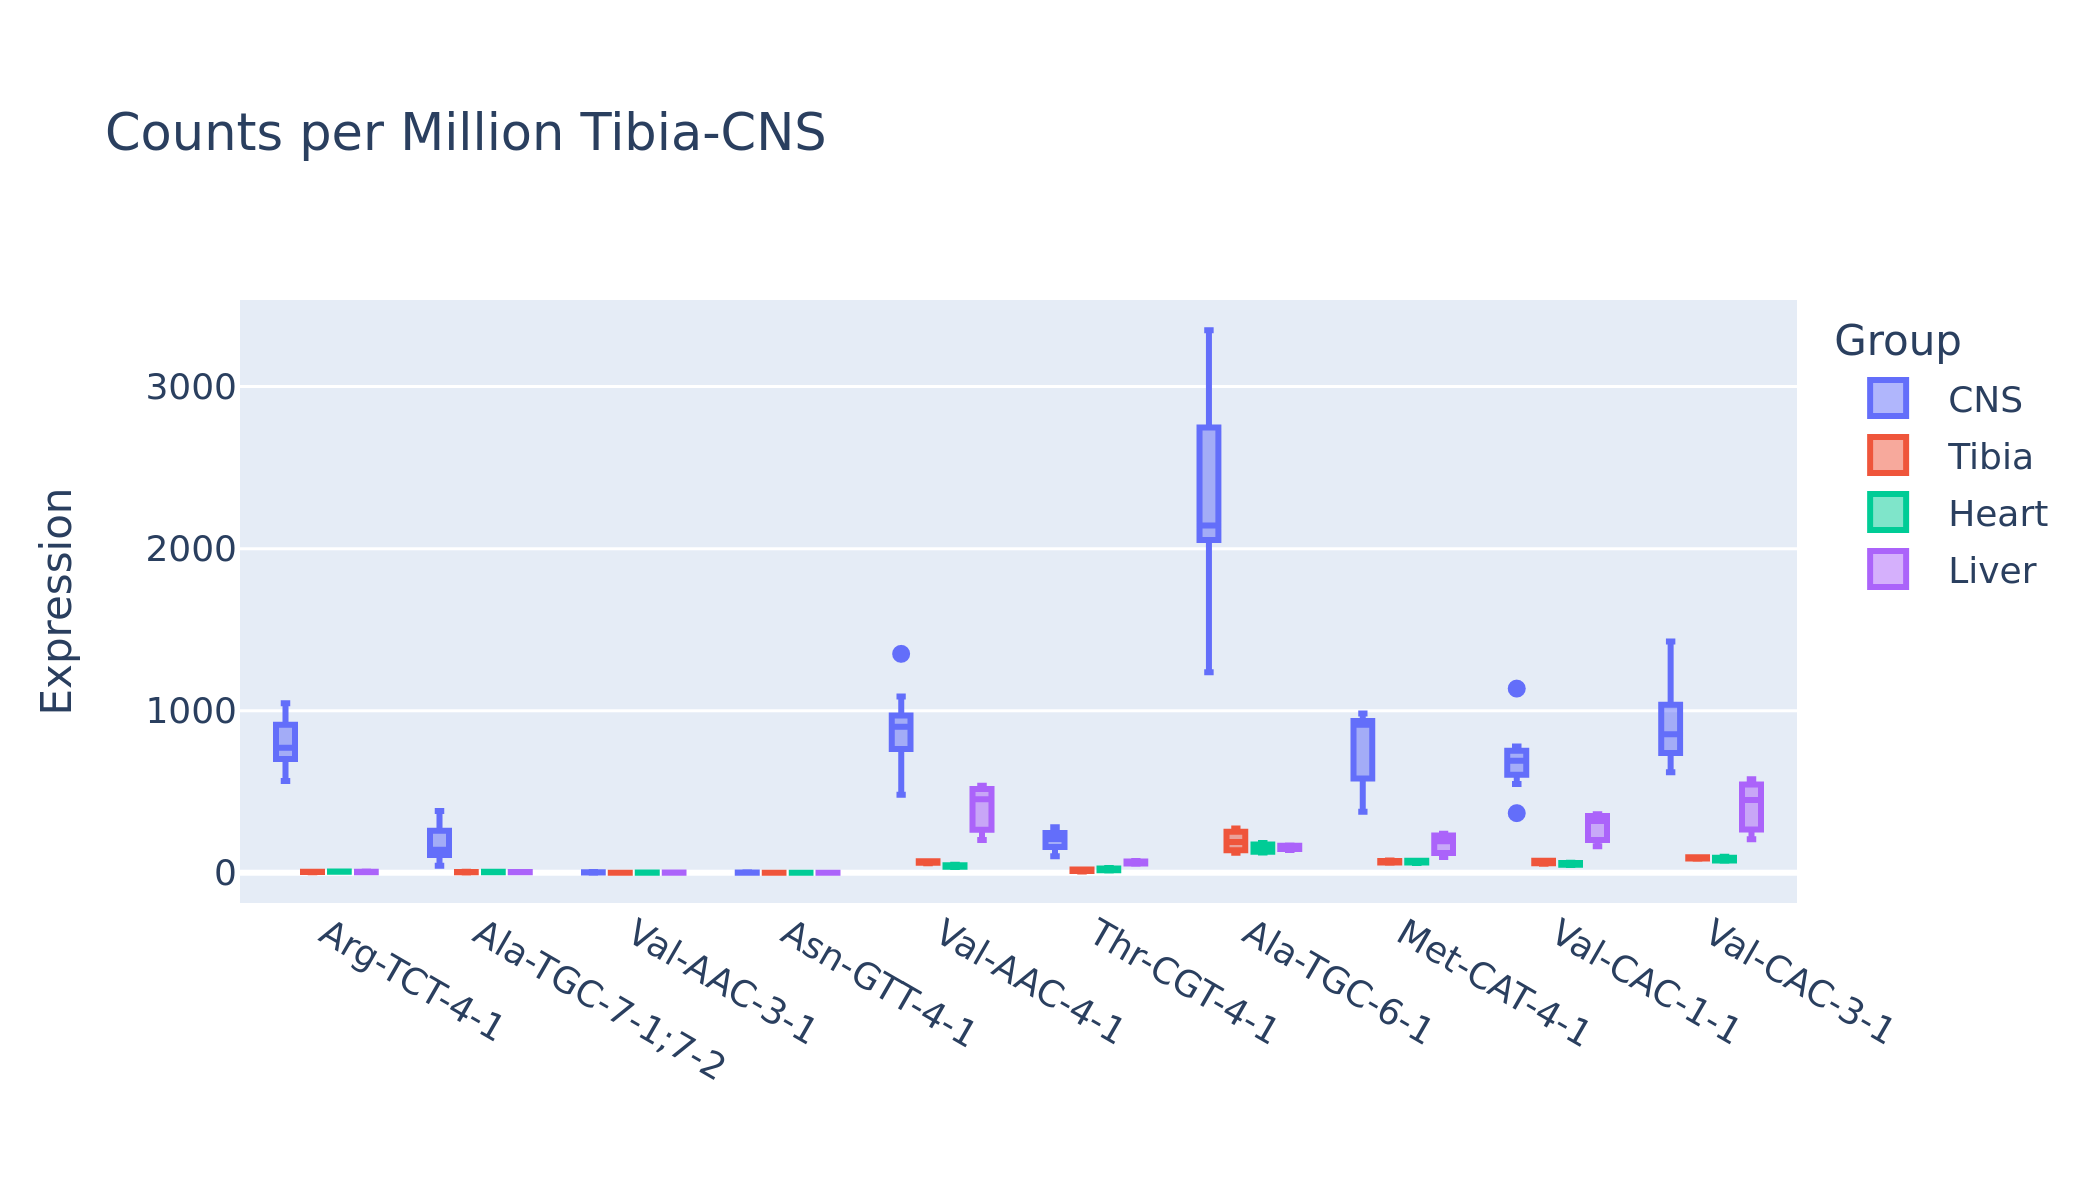Image resolution: width=2100 pixels, height=1200 pixels.
Task: Toggle the Heart legend swatch
Action: click(x=1887, y=512)
